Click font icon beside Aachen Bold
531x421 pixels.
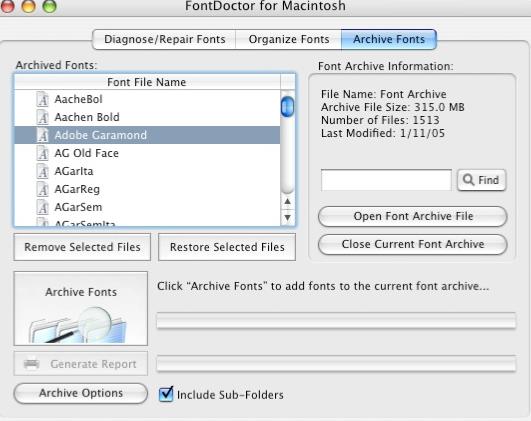coord(42,117)
